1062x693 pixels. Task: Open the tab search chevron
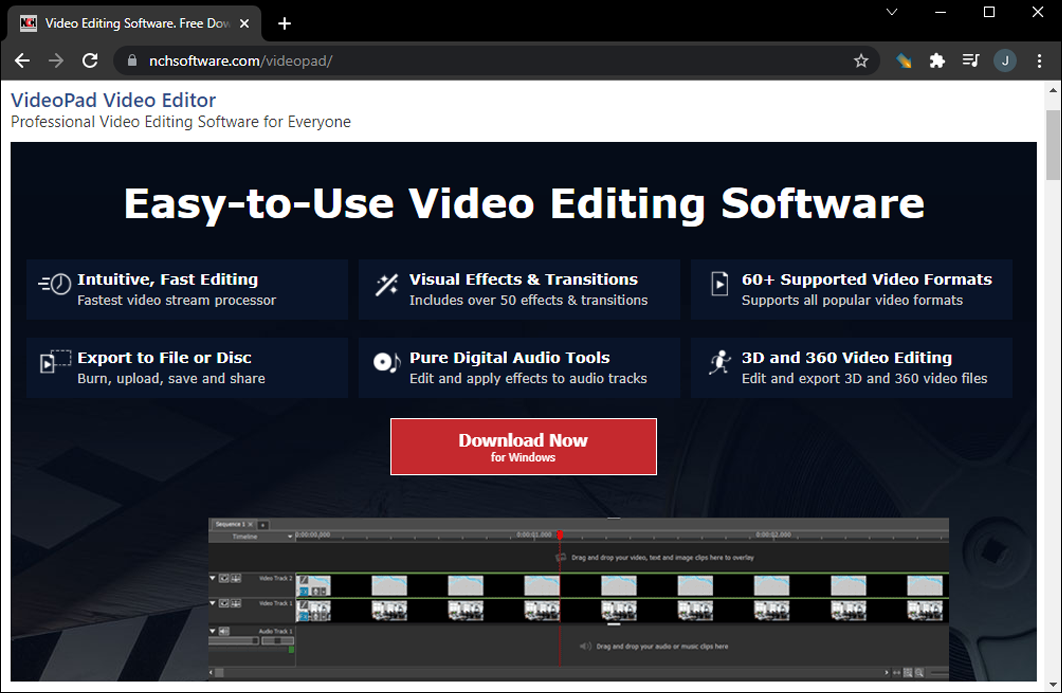click(x=891, y=12)
